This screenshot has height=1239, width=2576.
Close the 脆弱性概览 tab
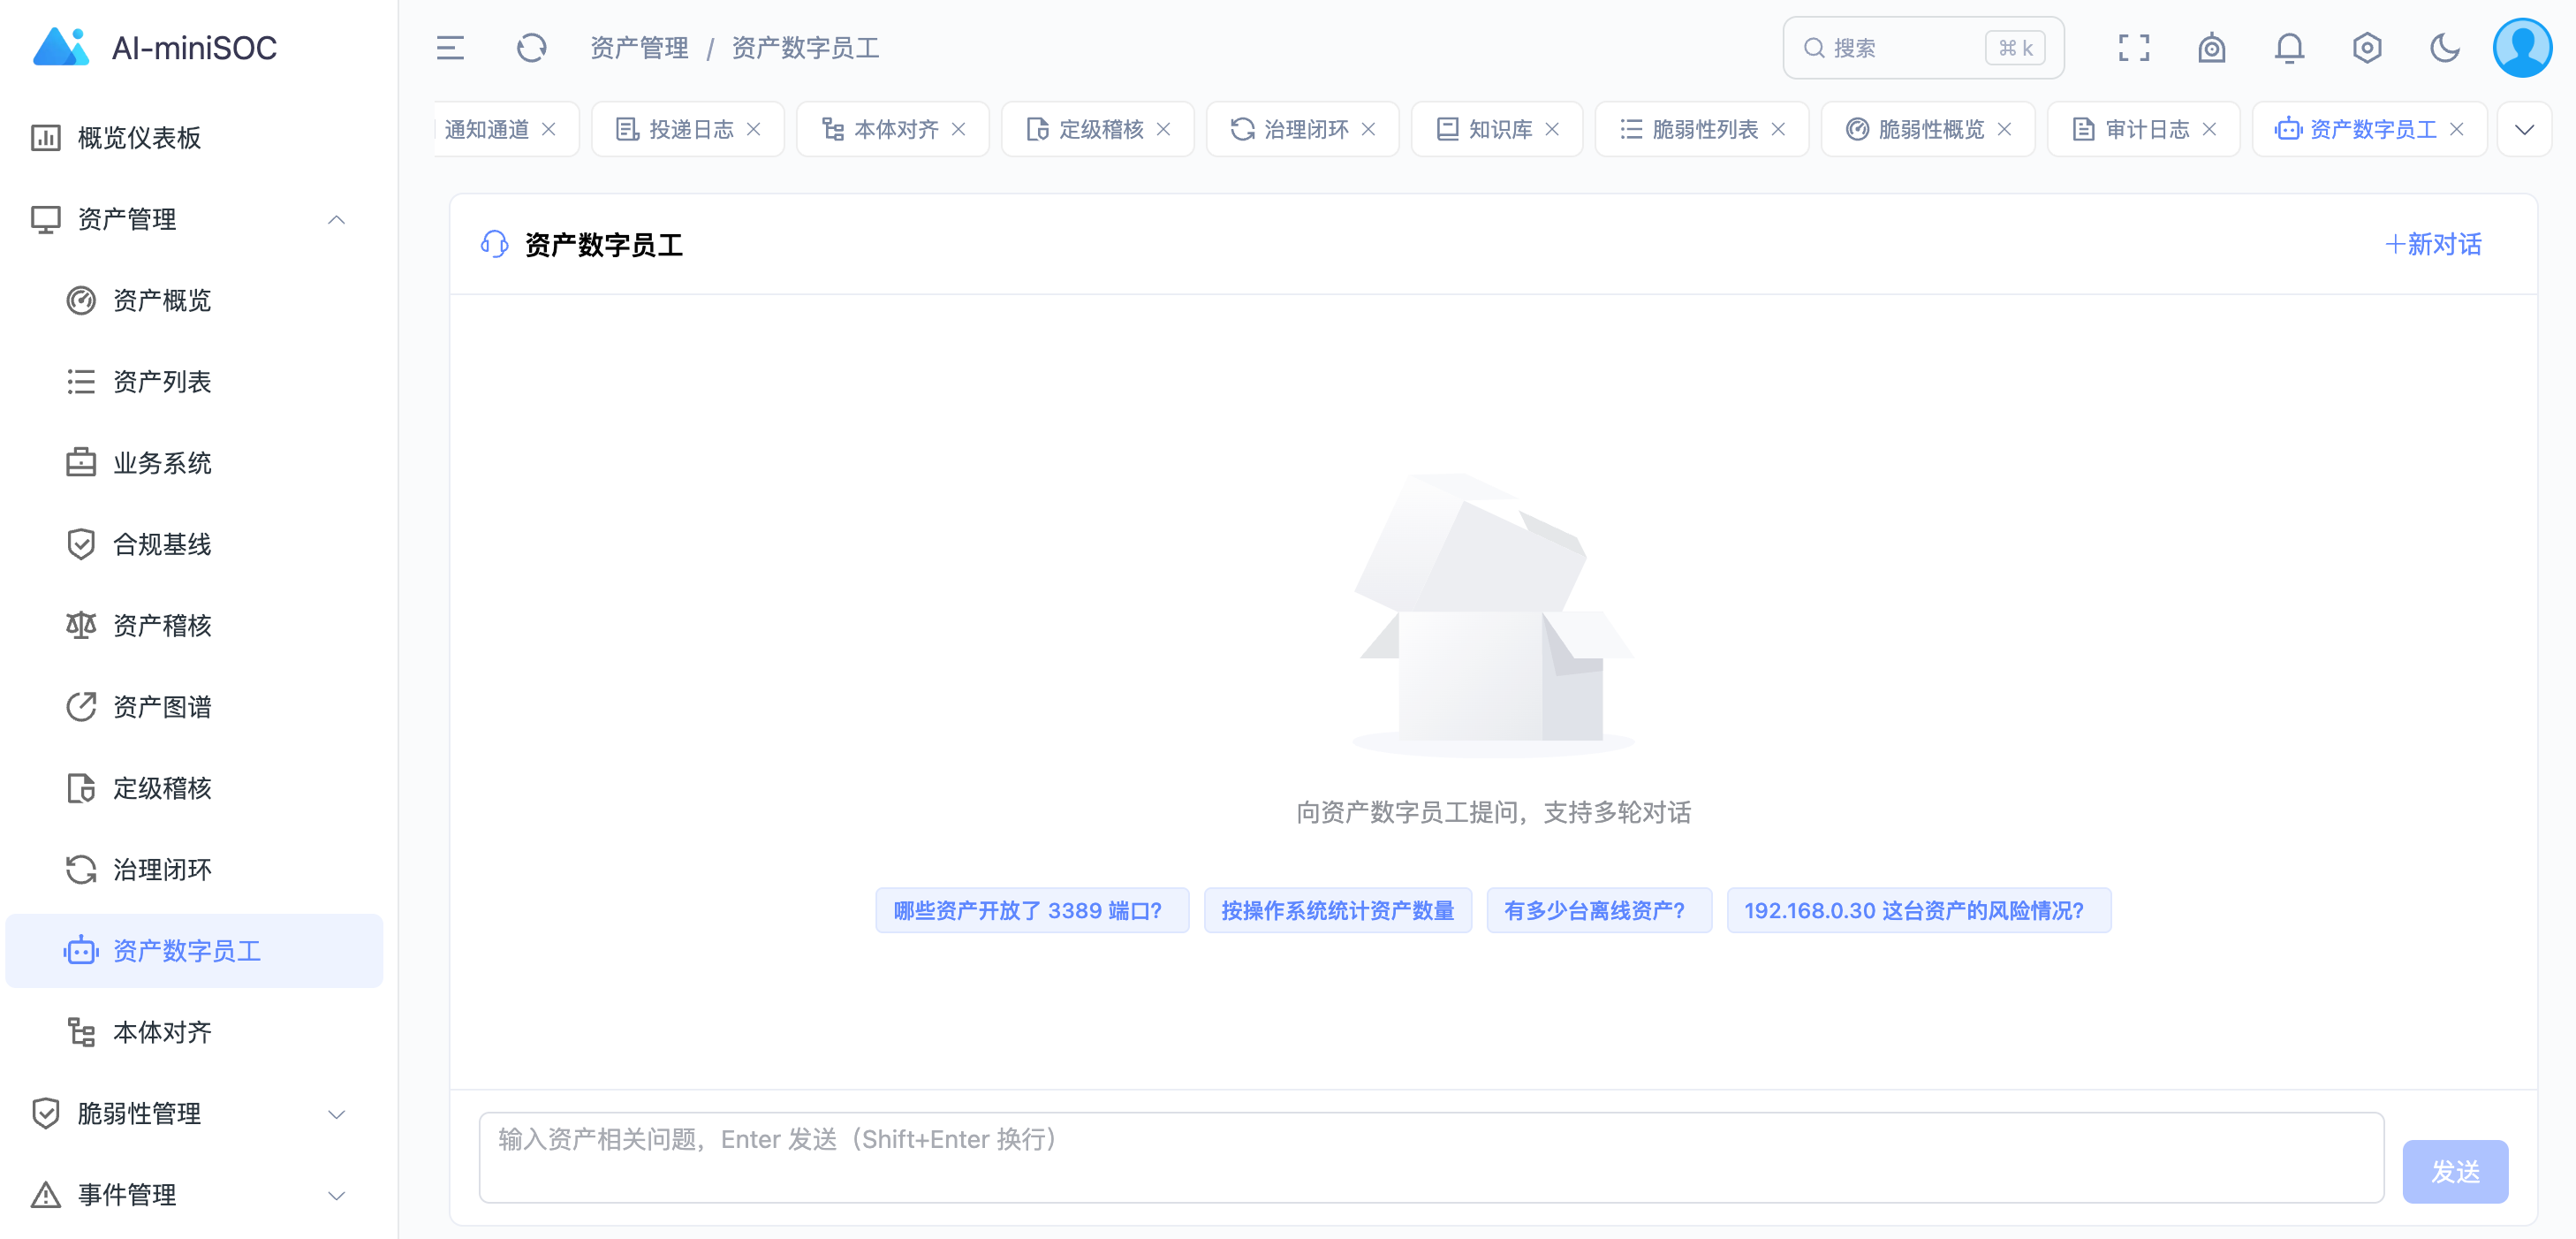(2005, 129)
